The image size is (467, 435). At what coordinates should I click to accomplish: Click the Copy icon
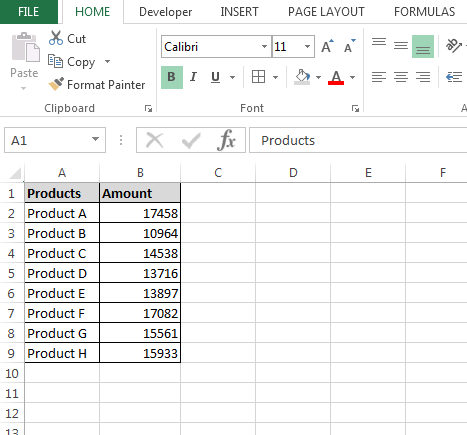tap(55, 61)
